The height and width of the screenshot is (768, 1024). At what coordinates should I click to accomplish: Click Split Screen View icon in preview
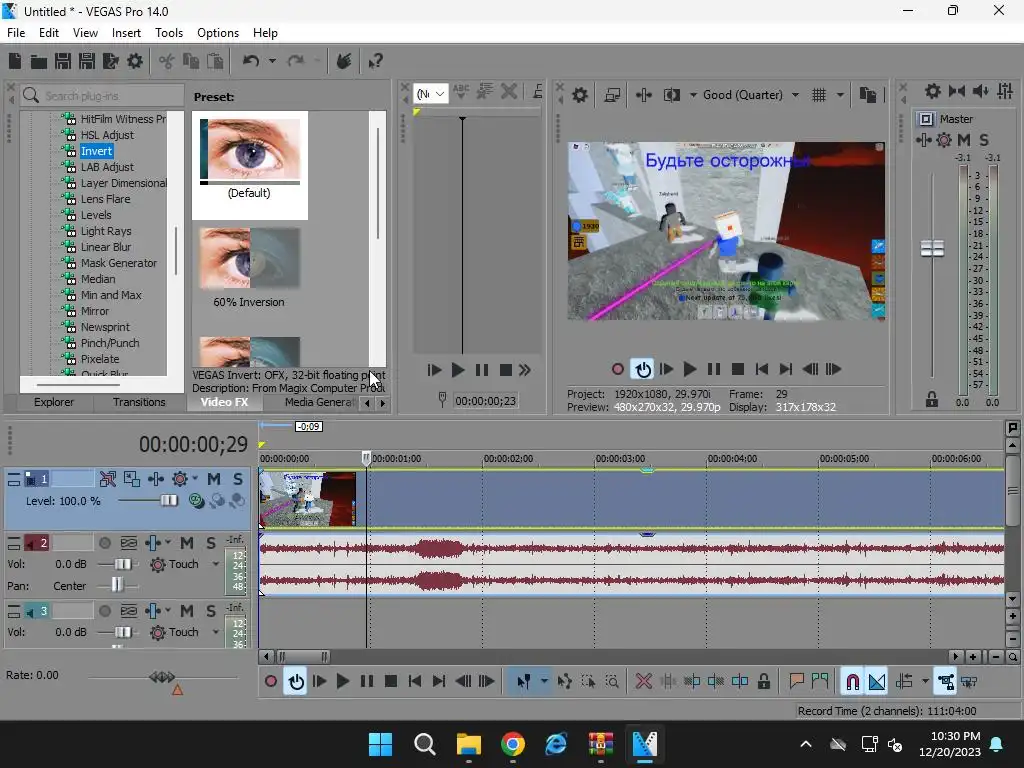coord(671,95)
